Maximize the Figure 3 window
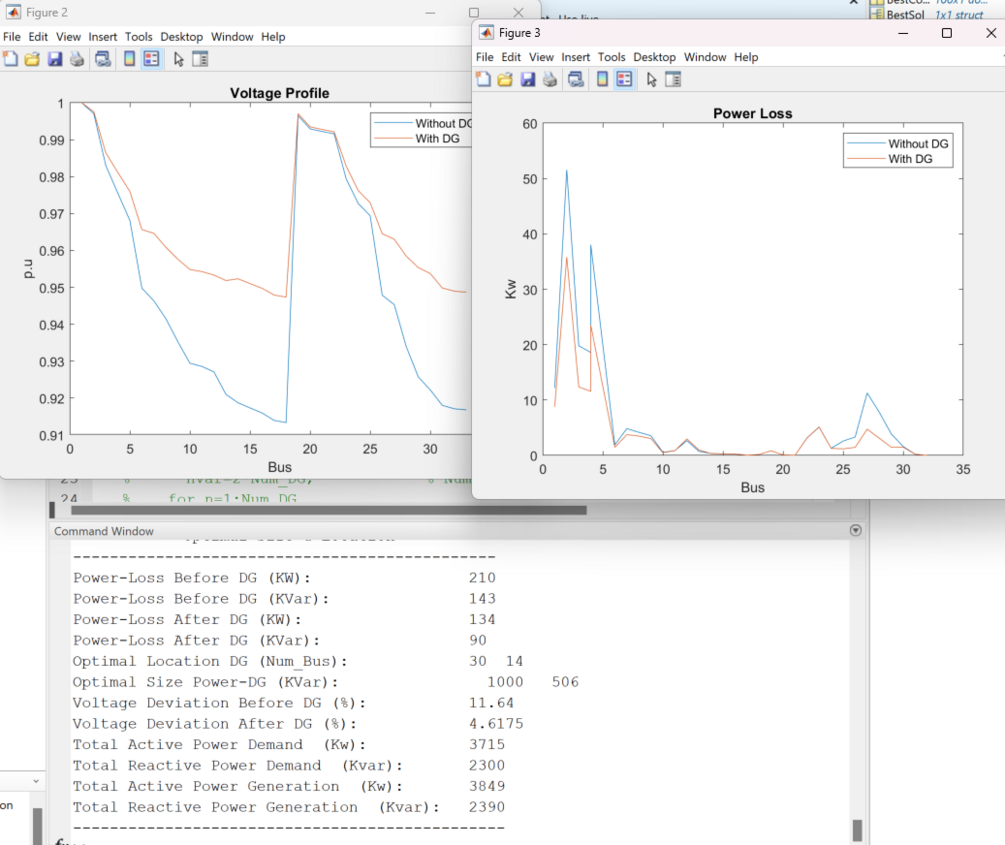The image size is (1005, 845). tap(946, 33)
